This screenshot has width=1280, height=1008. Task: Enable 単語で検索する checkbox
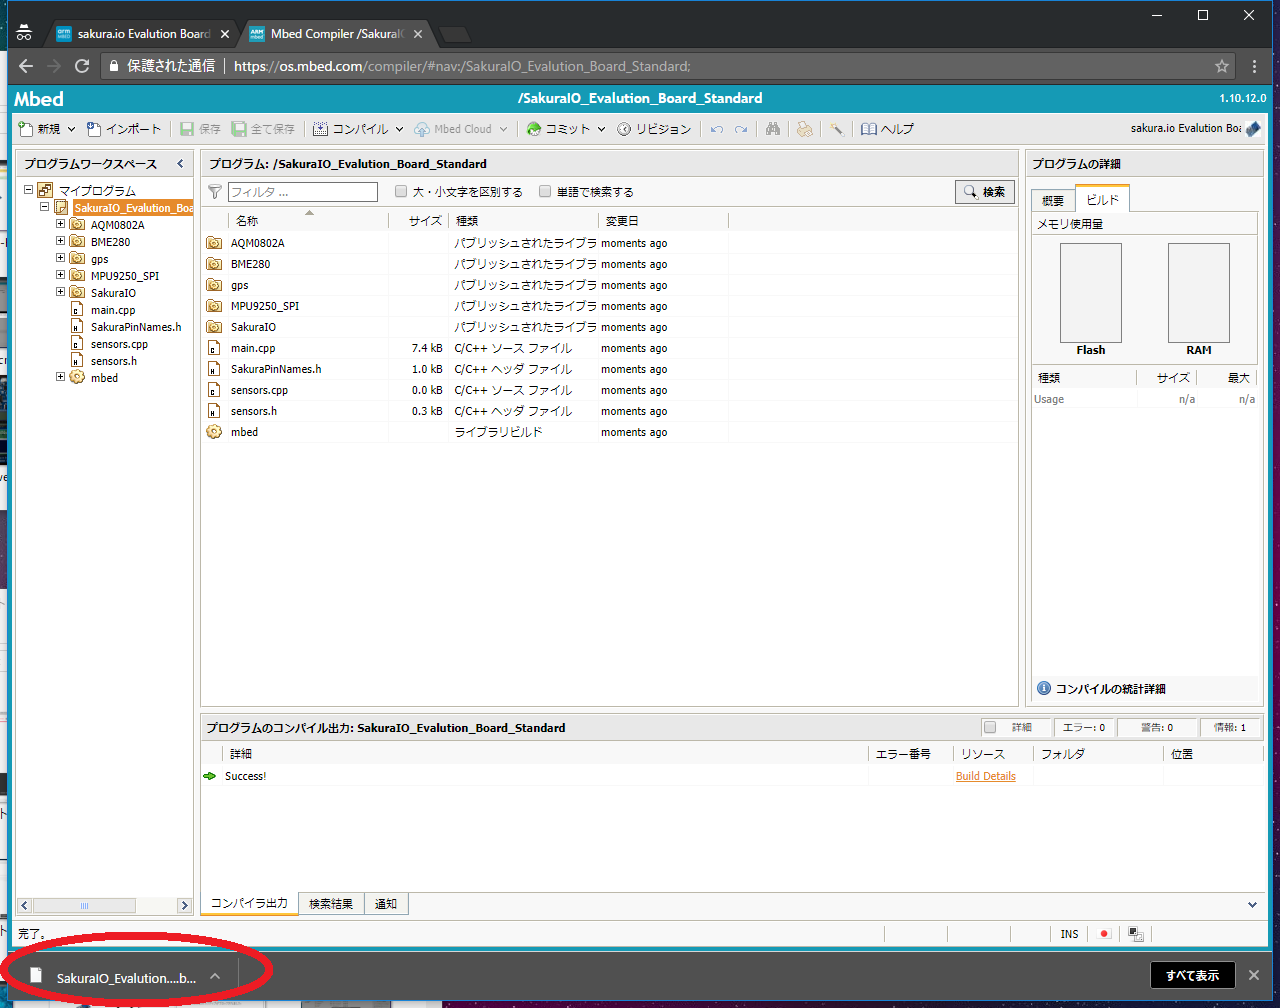click(x=545, y=192)
